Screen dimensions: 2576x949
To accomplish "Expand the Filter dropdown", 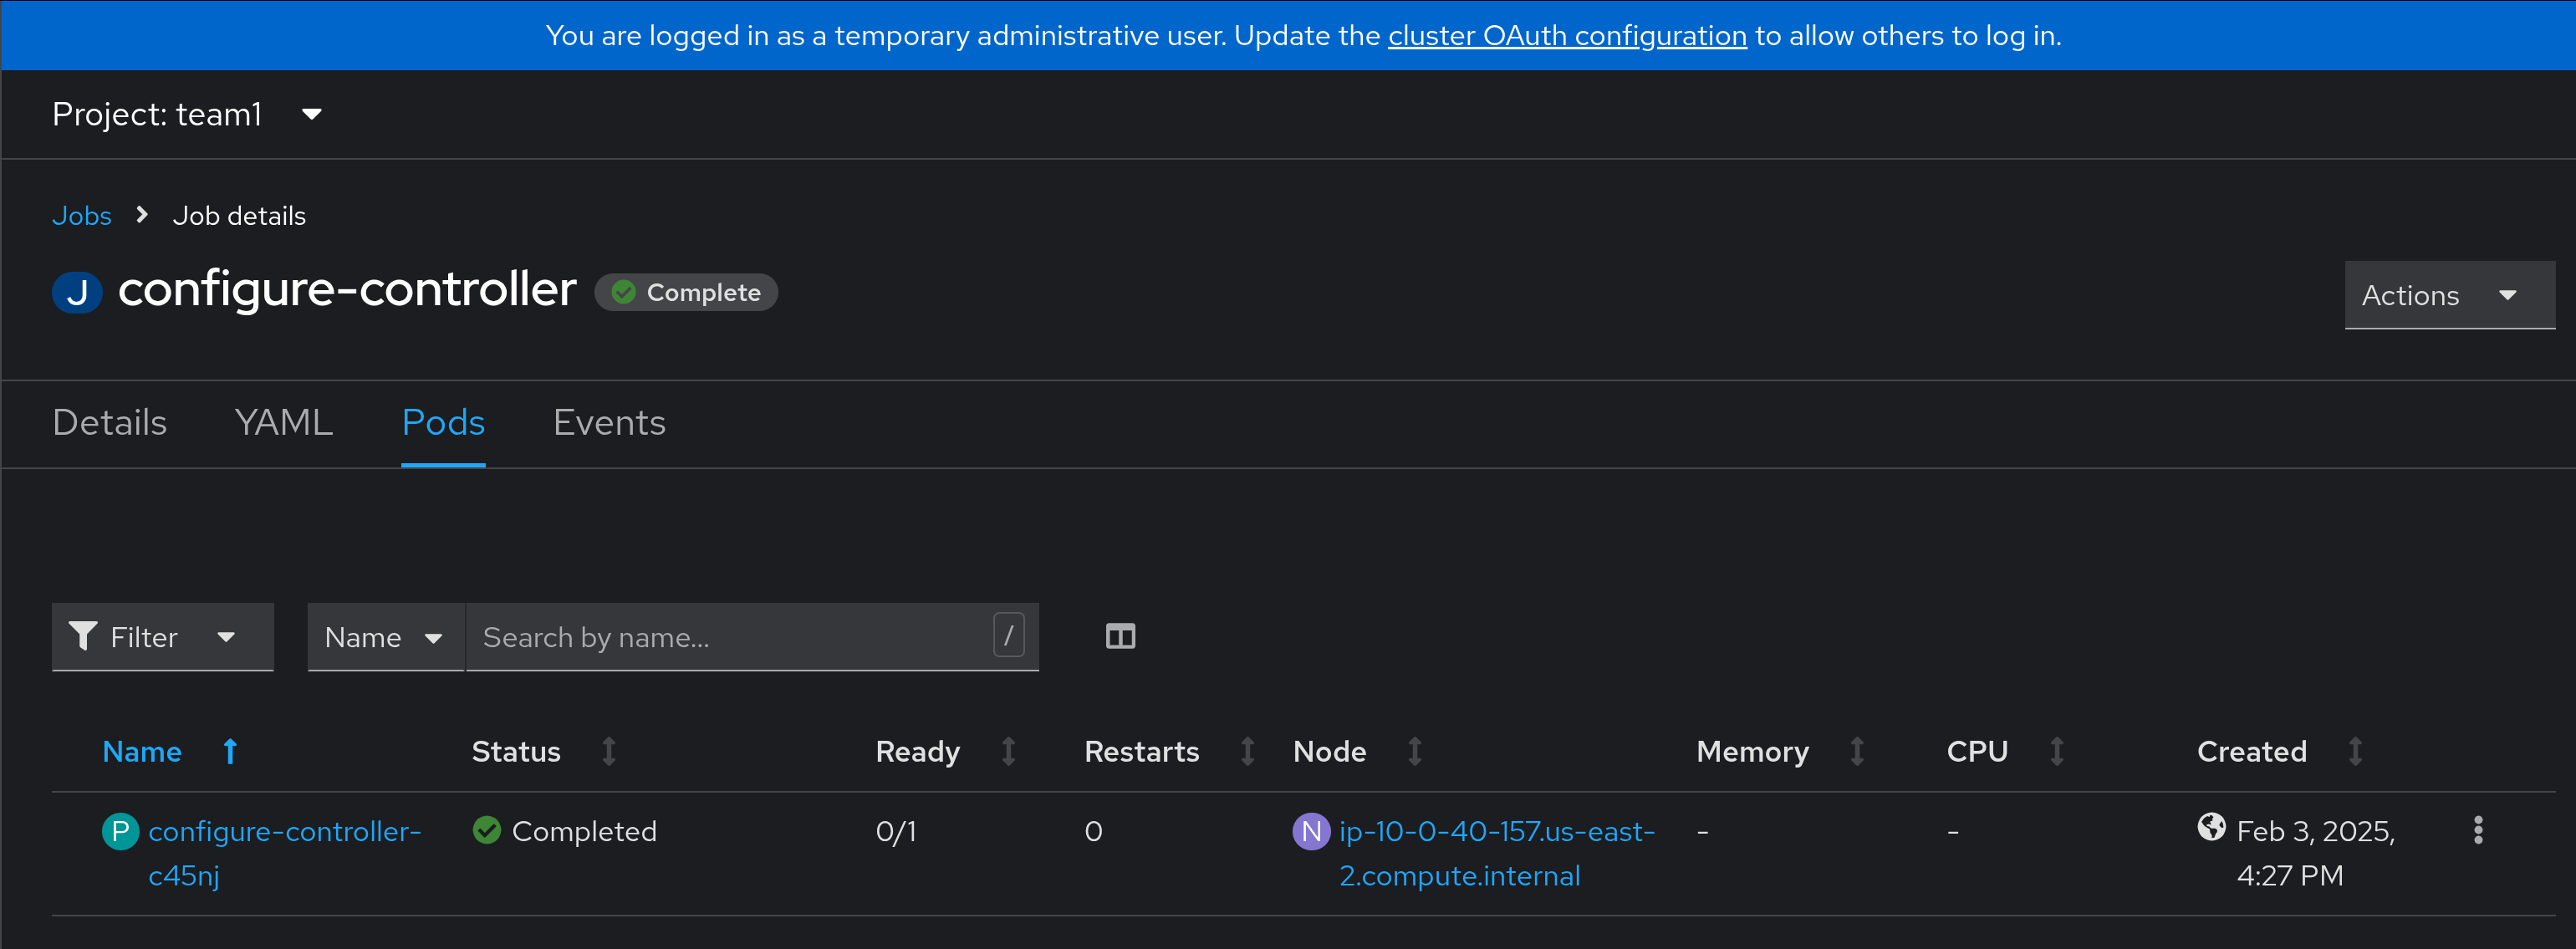I will [x=162, y=636].
